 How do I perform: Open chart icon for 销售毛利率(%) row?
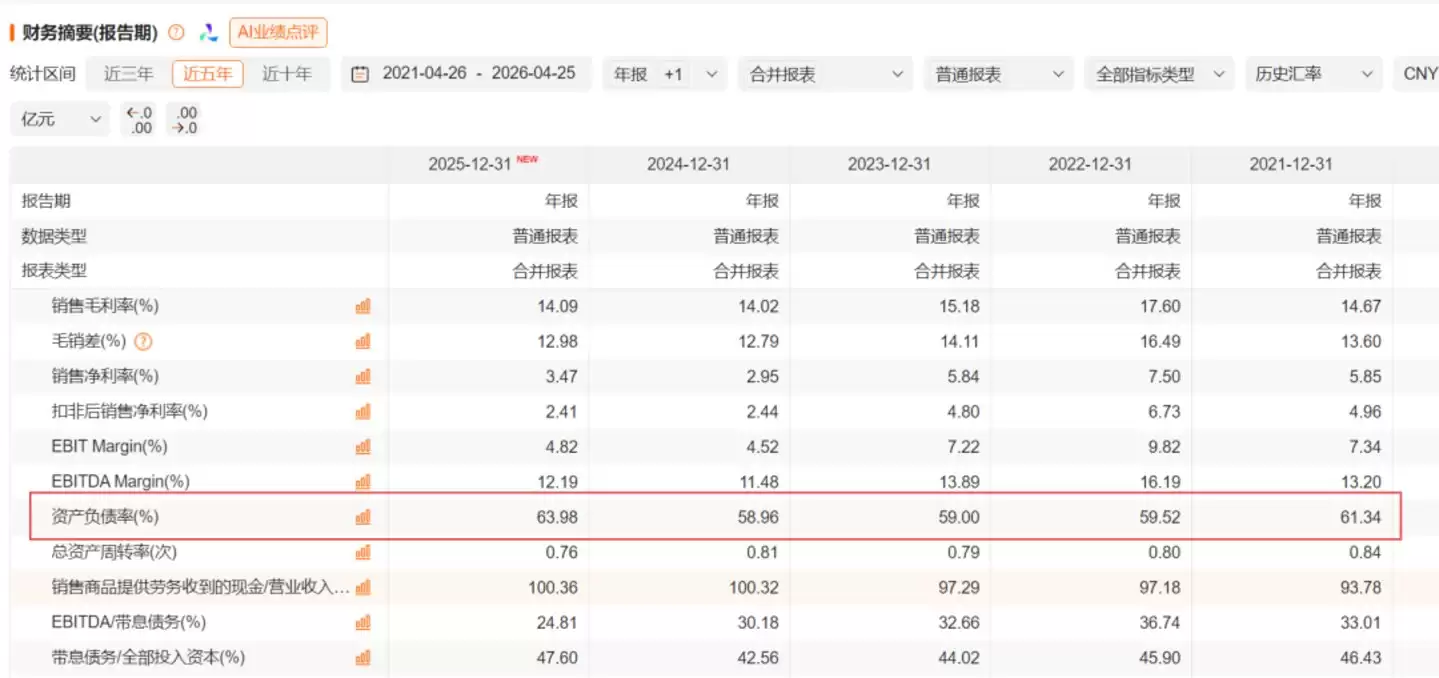pos(363,306)
